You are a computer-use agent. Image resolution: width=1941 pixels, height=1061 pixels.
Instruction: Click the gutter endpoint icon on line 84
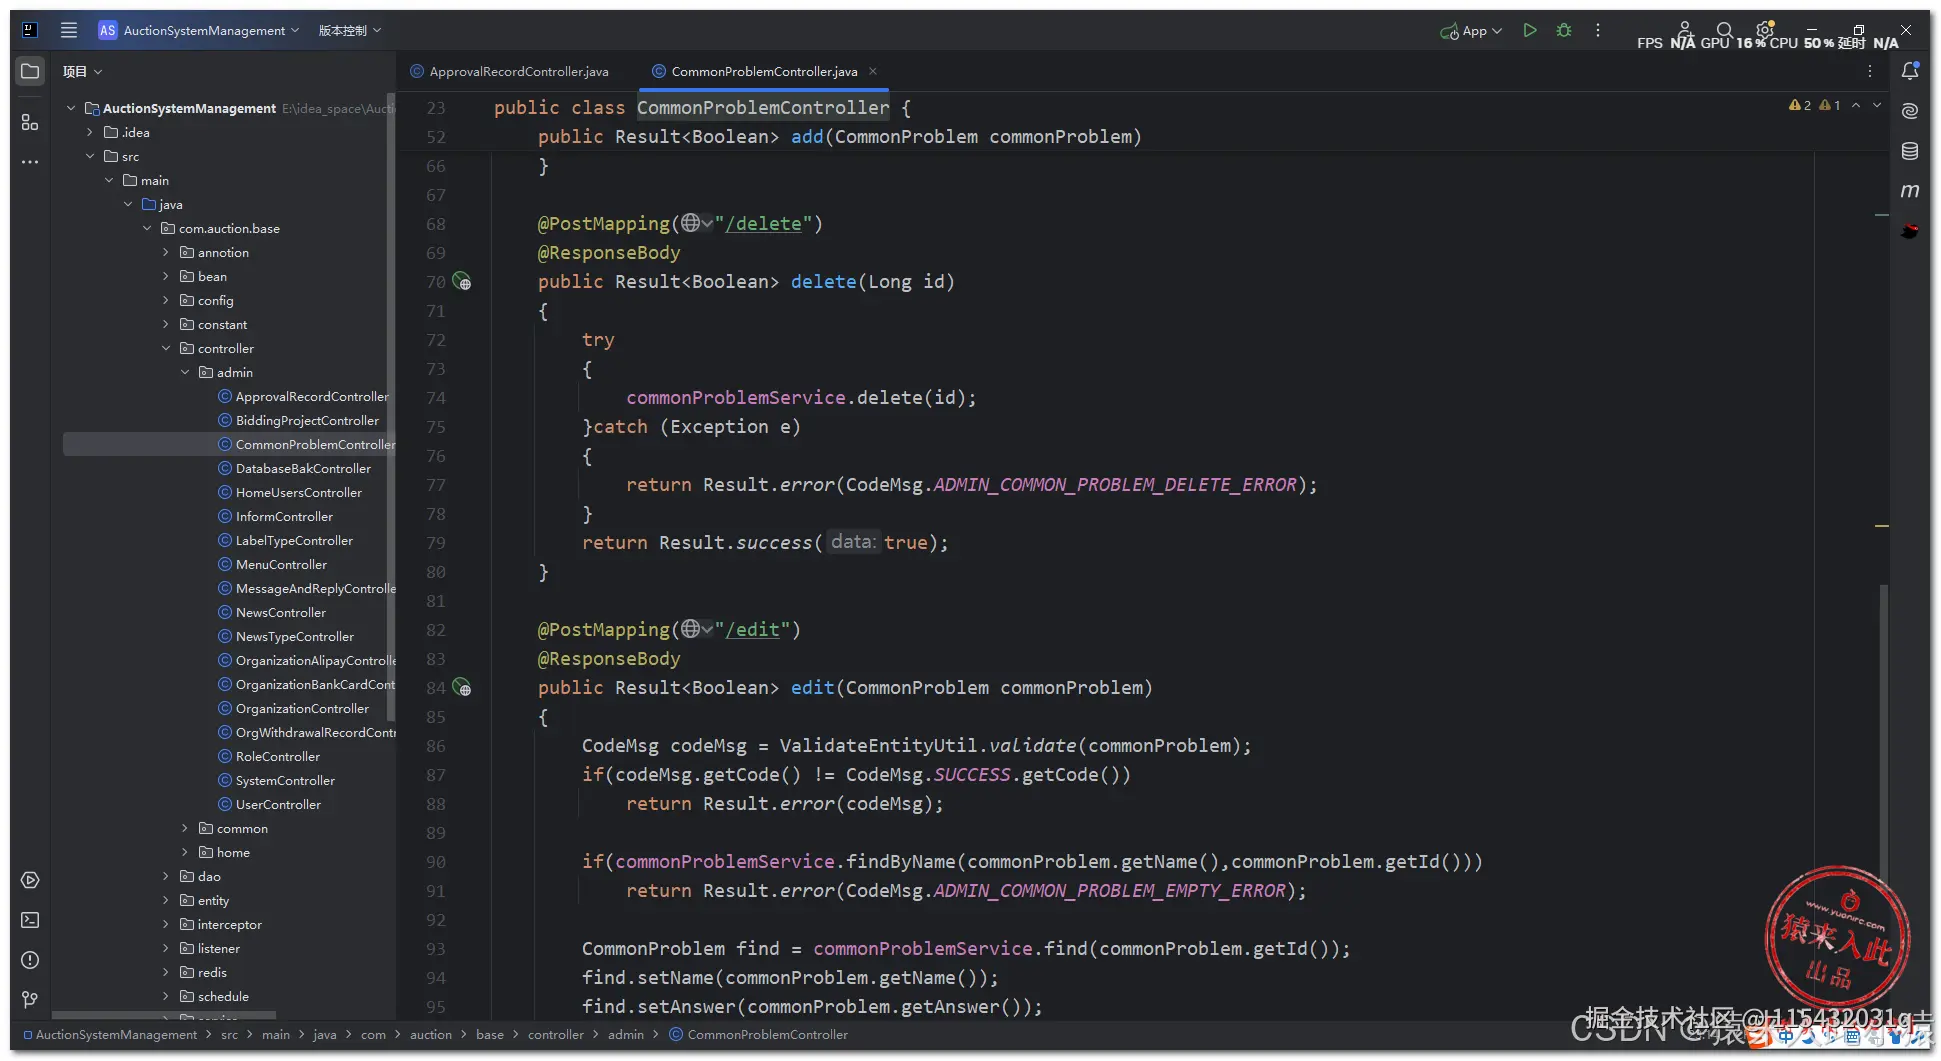point(462,688)
